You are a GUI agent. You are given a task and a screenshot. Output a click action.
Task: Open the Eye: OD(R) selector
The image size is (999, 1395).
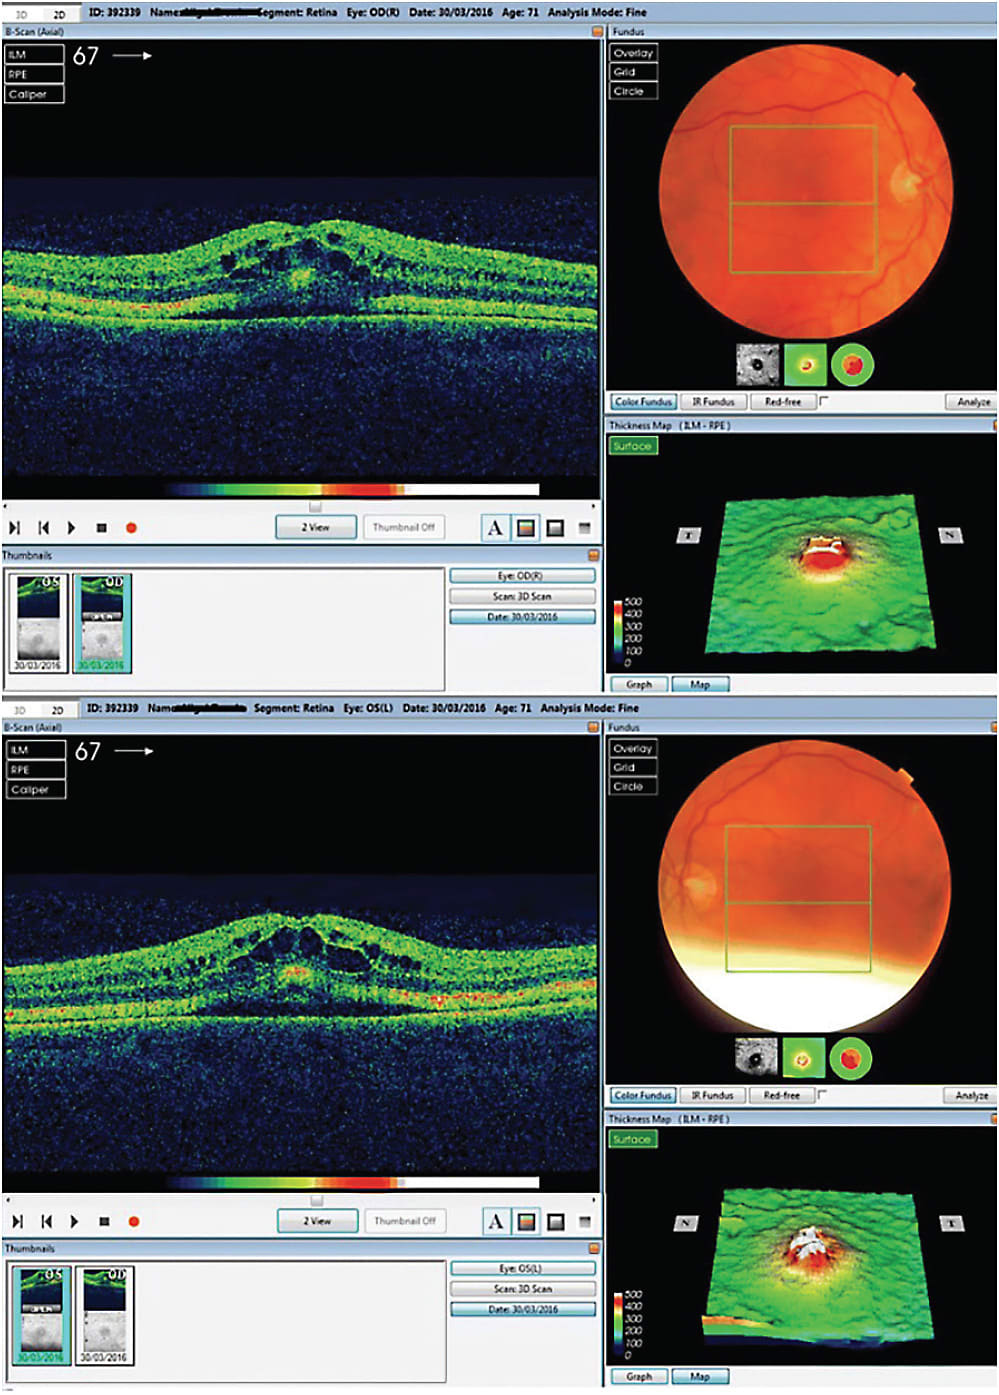click(x=523, y=575)
